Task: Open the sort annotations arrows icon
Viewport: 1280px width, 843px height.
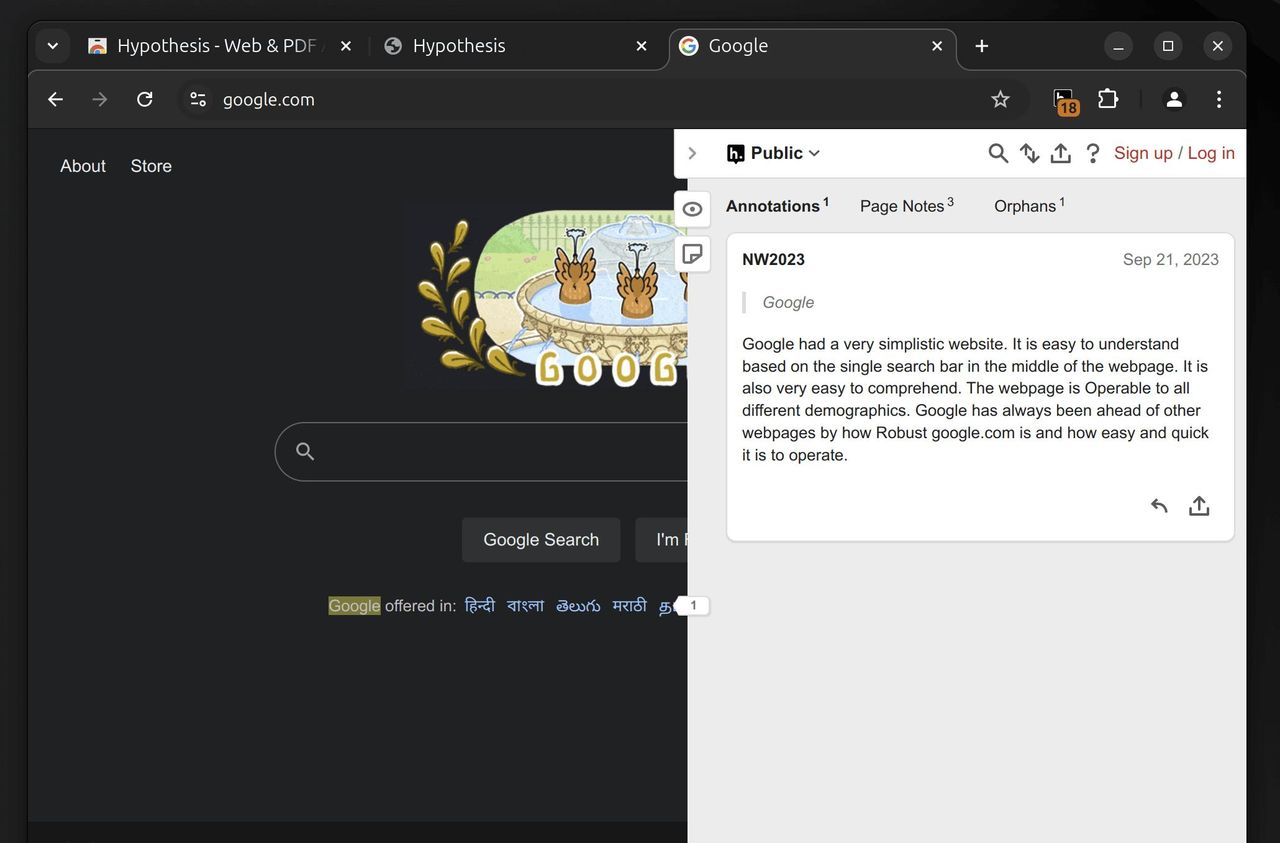Action: click(1029, 153)
